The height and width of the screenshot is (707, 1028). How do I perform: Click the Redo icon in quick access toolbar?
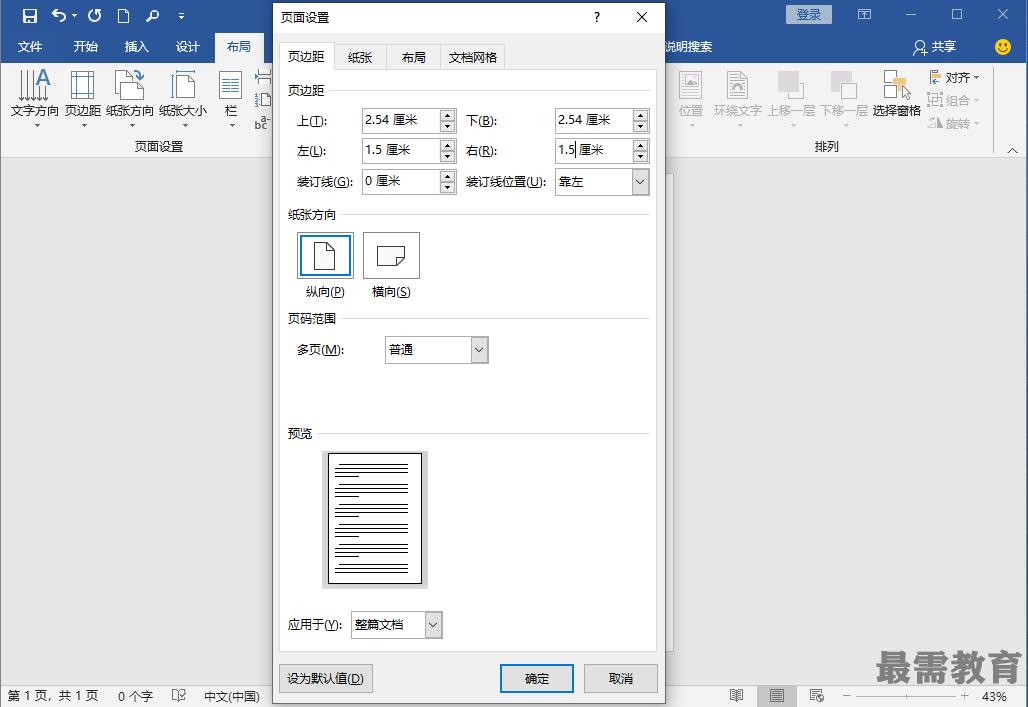(94, 15)
